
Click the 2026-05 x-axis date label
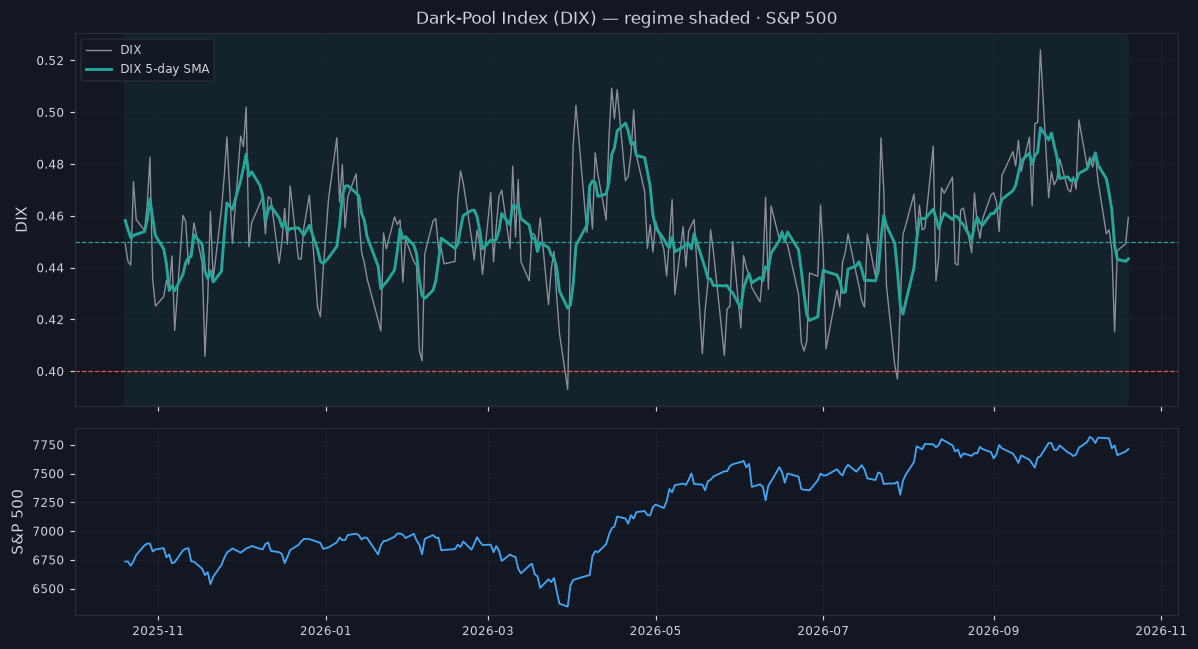point(656,631)
